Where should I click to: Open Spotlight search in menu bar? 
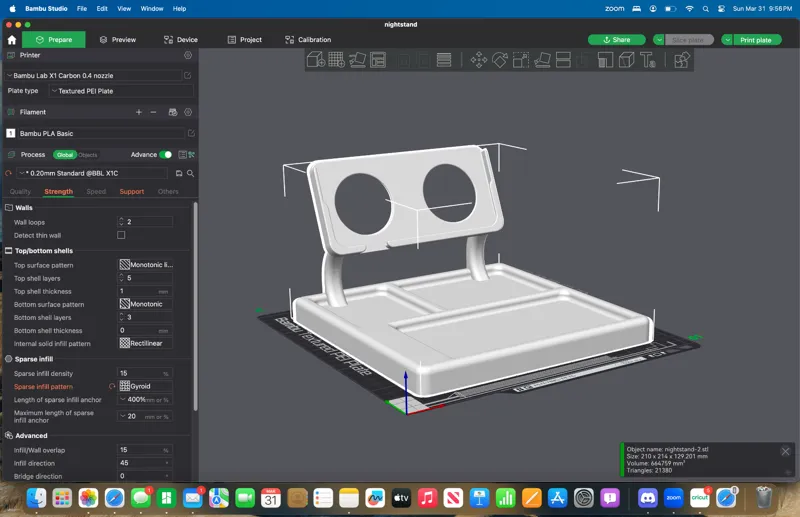[x=705, y=9]
